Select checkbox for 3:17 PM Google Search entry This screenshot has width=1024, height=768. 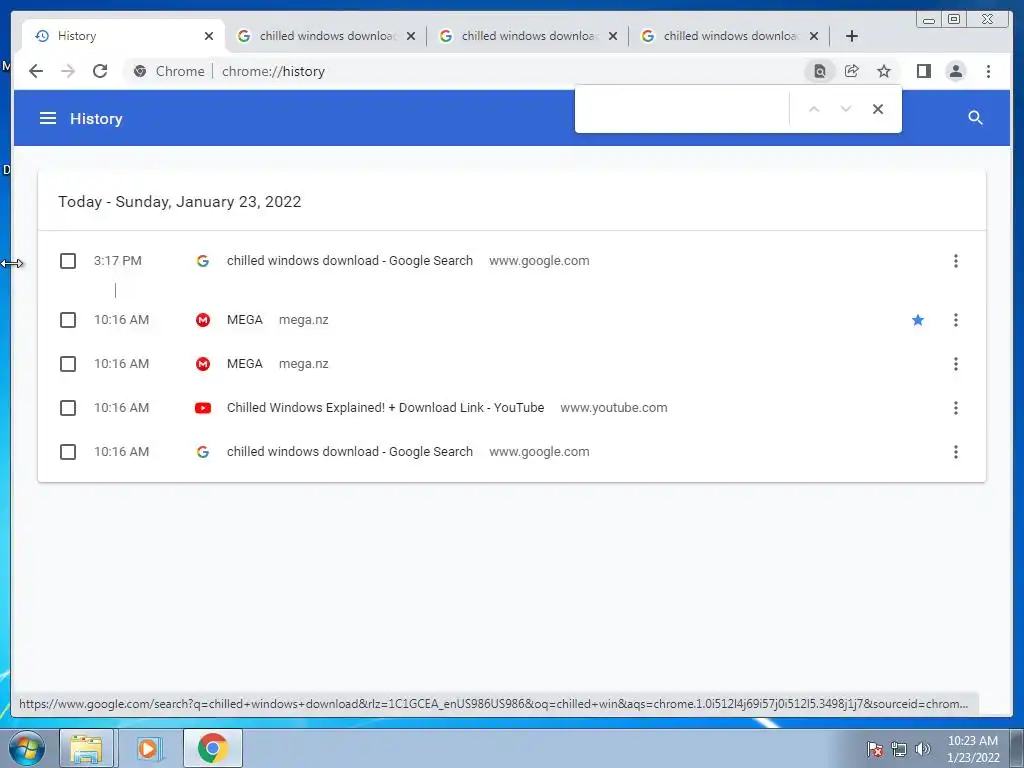point(68,261)
